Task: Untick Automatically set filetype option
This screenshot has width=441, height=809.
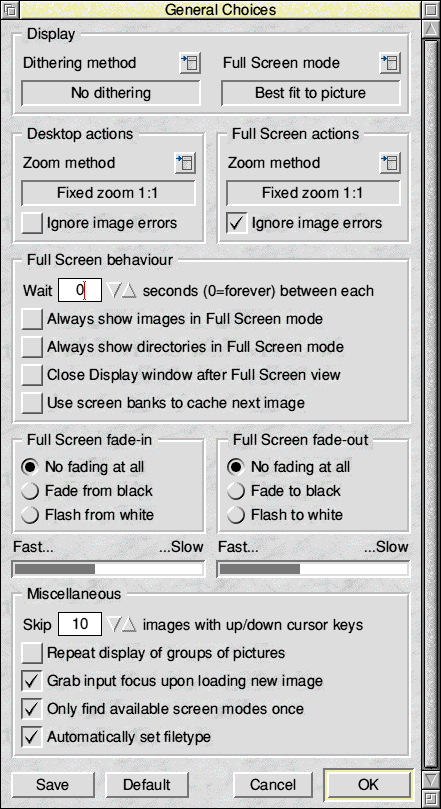Action: (32, 737)
